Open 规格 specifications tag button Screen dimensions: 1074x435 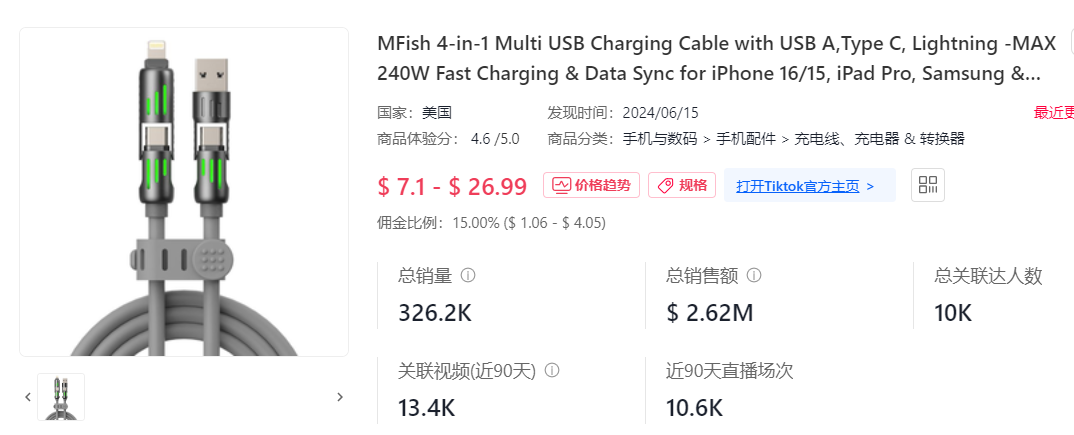coord(682,185)
